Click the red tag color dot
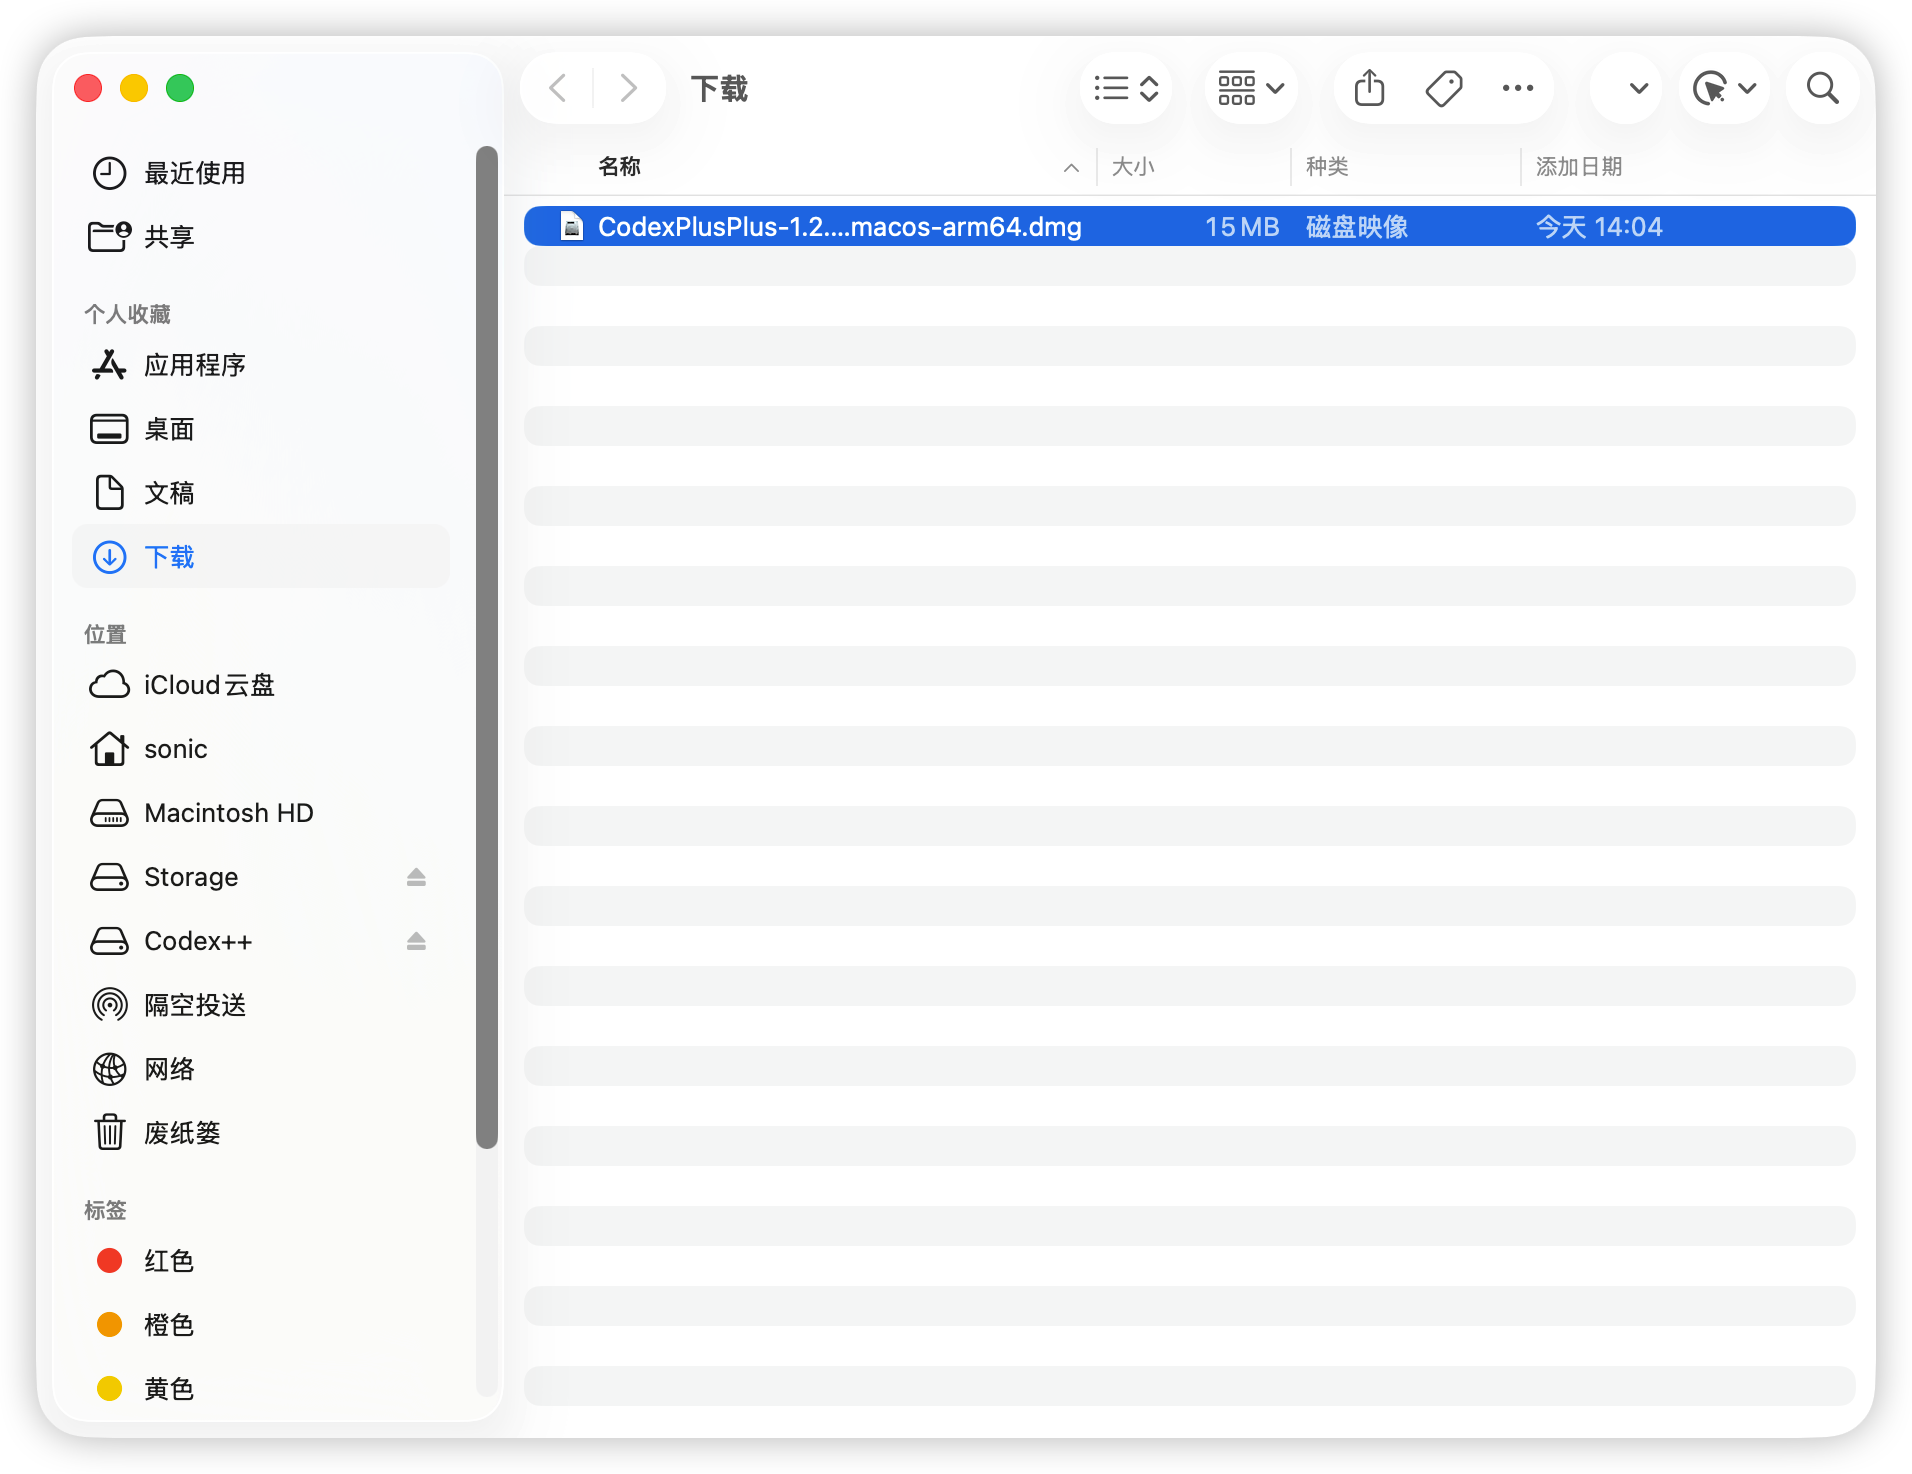 [109, 1261]
